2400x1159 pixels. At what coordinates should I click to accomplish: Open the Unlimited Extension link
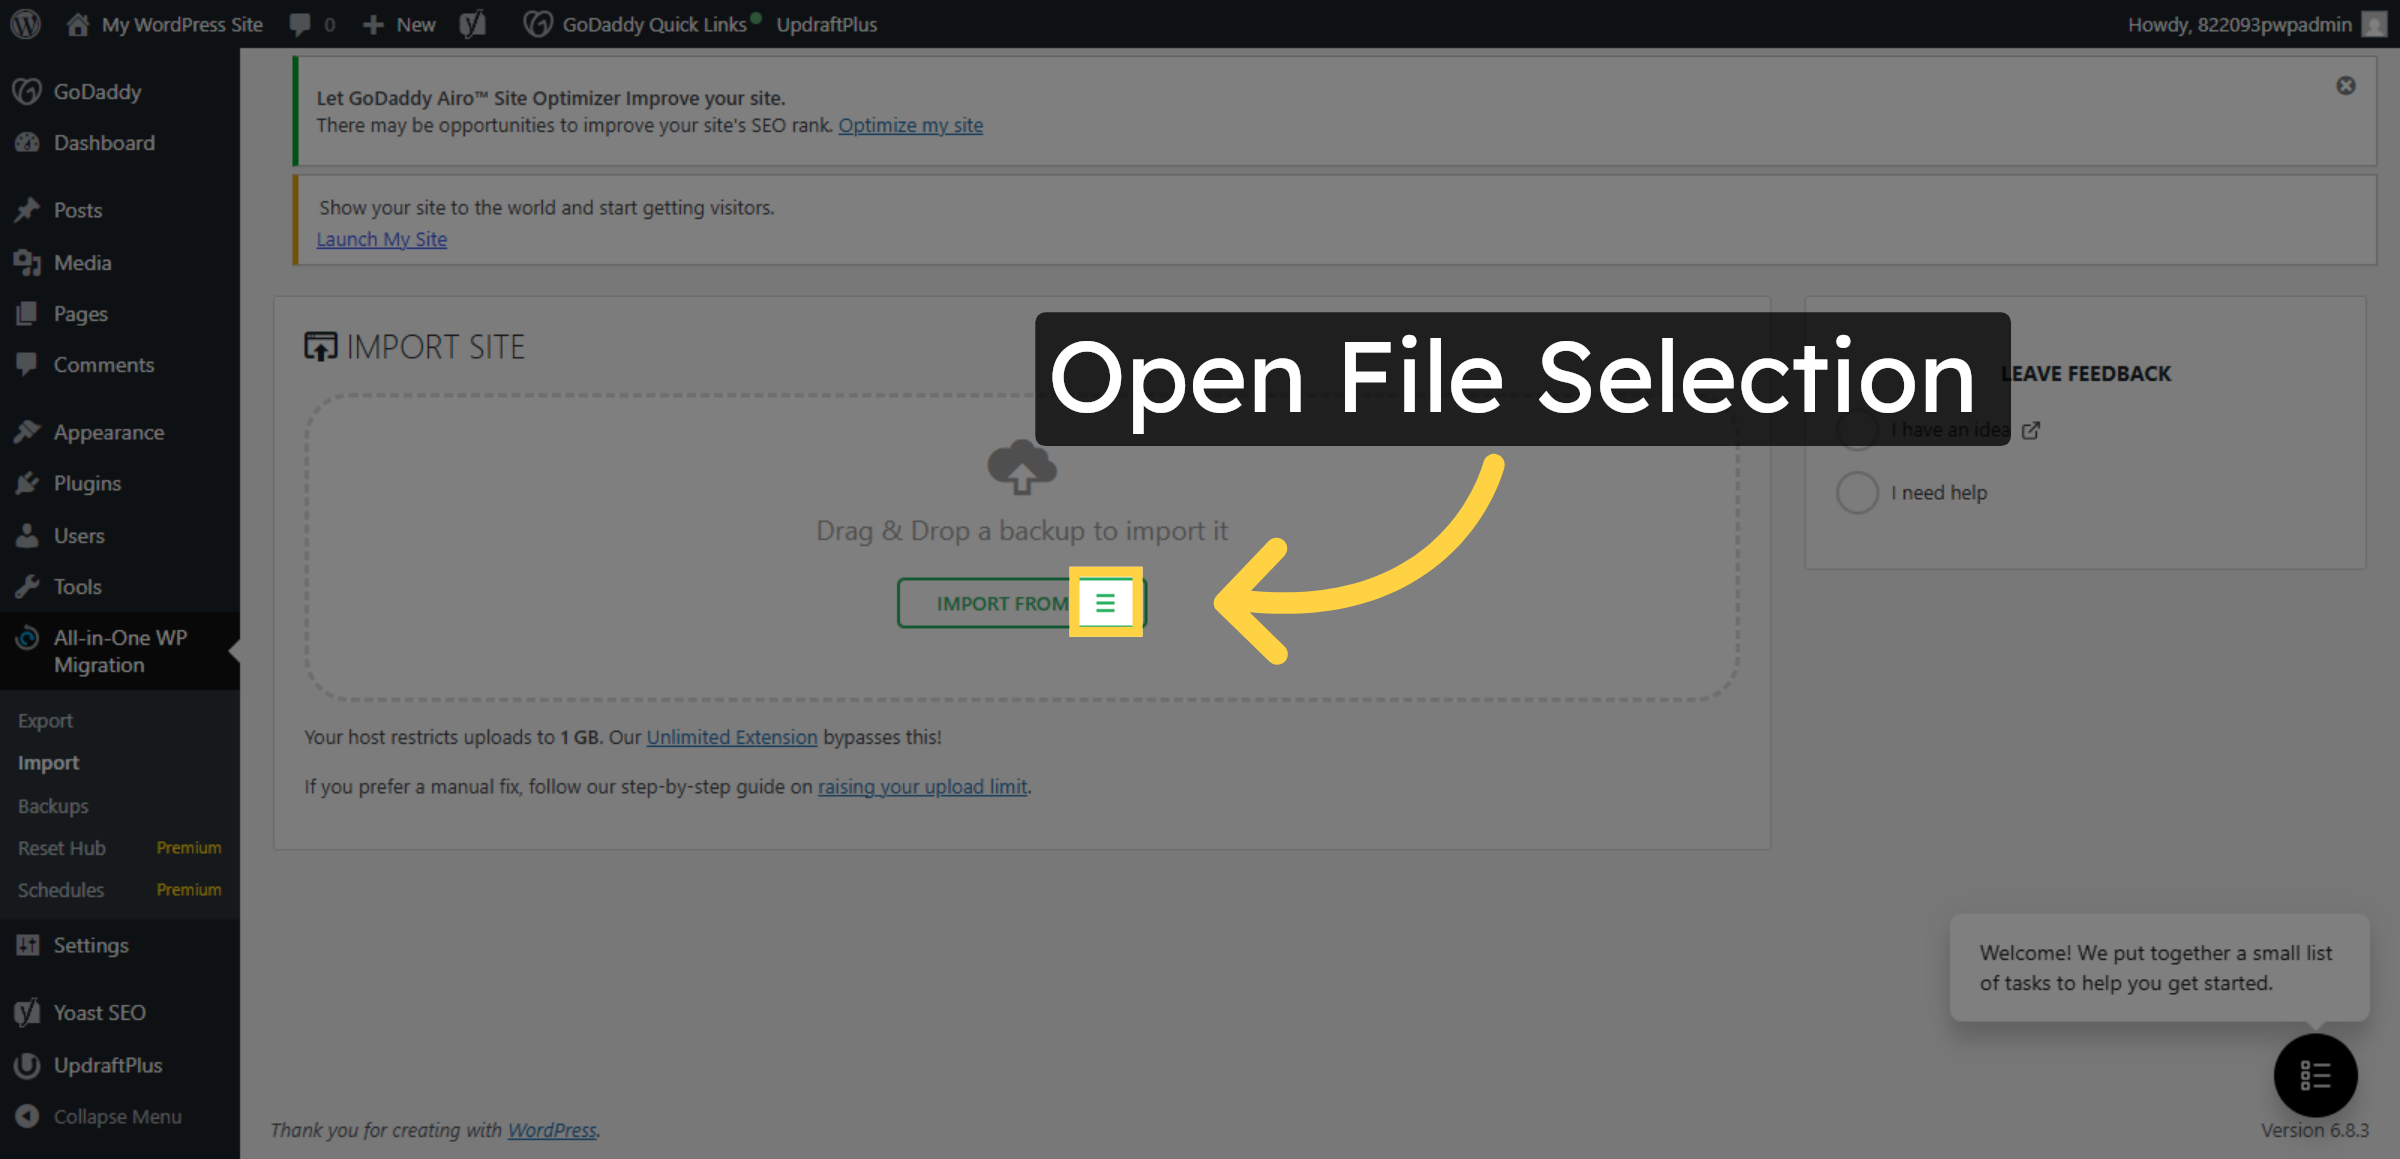click(x=732, y=737)
